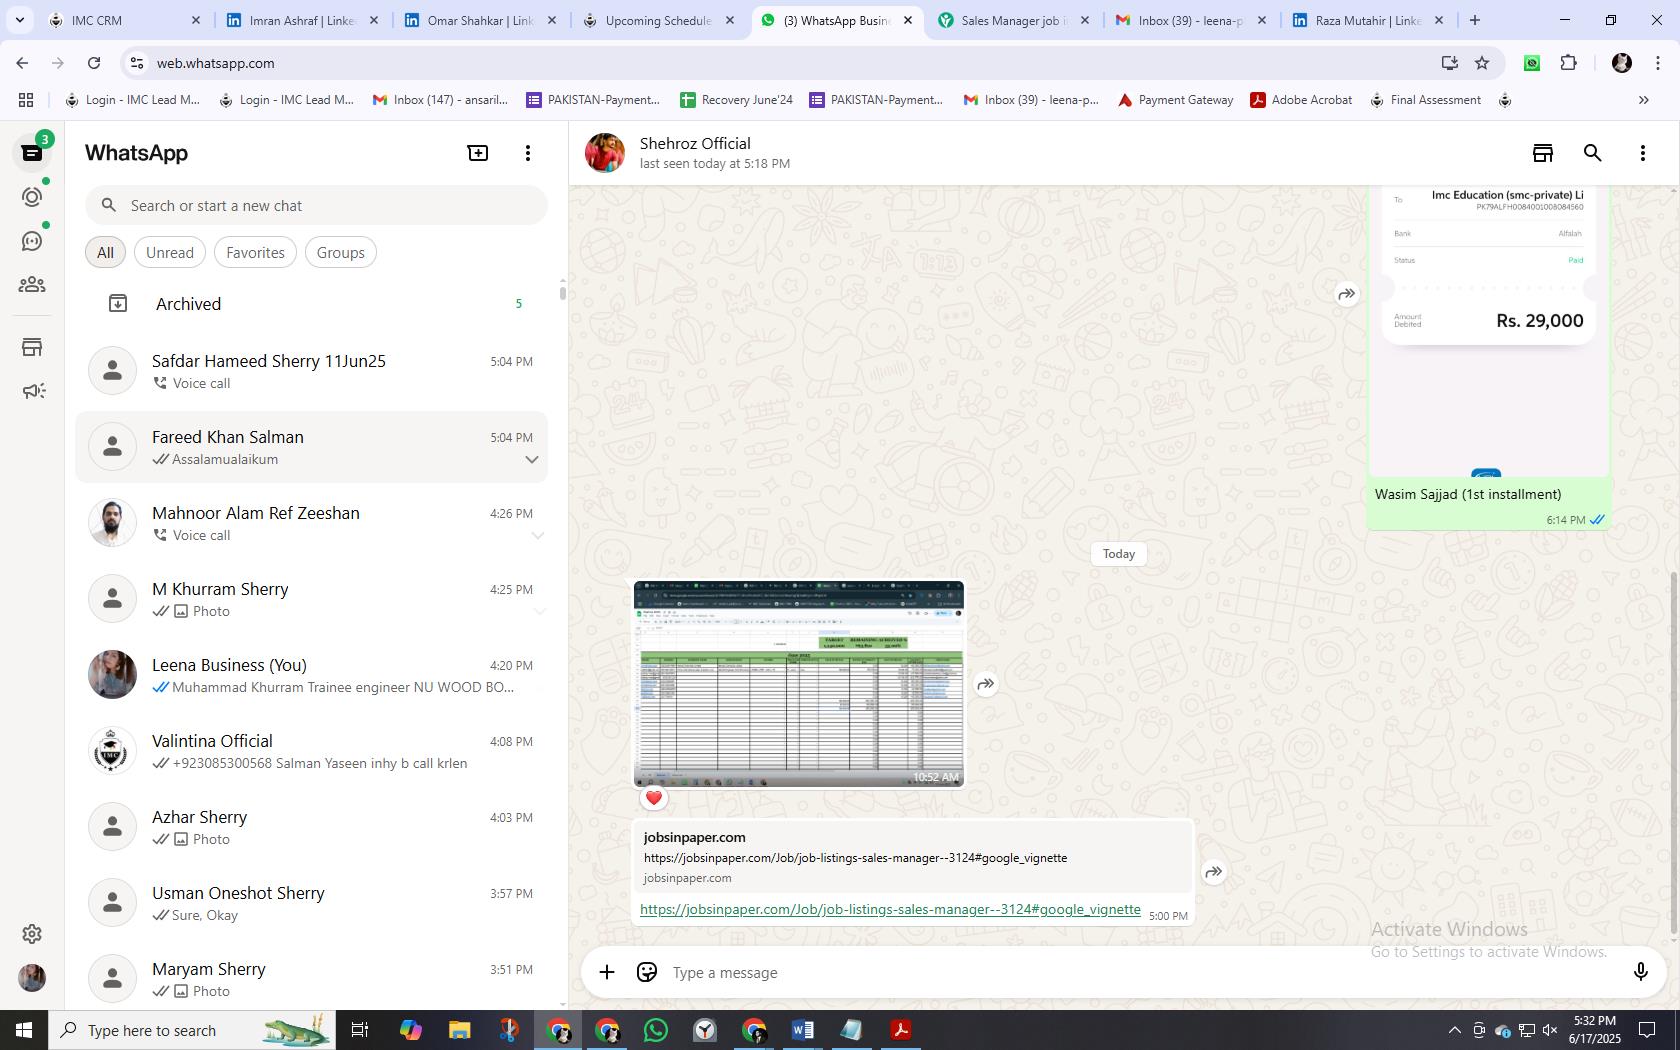Open the emoji and sticker picker
This screenshot has width=1680, height=1050.
pyautogui.click(x=647, y=972)
